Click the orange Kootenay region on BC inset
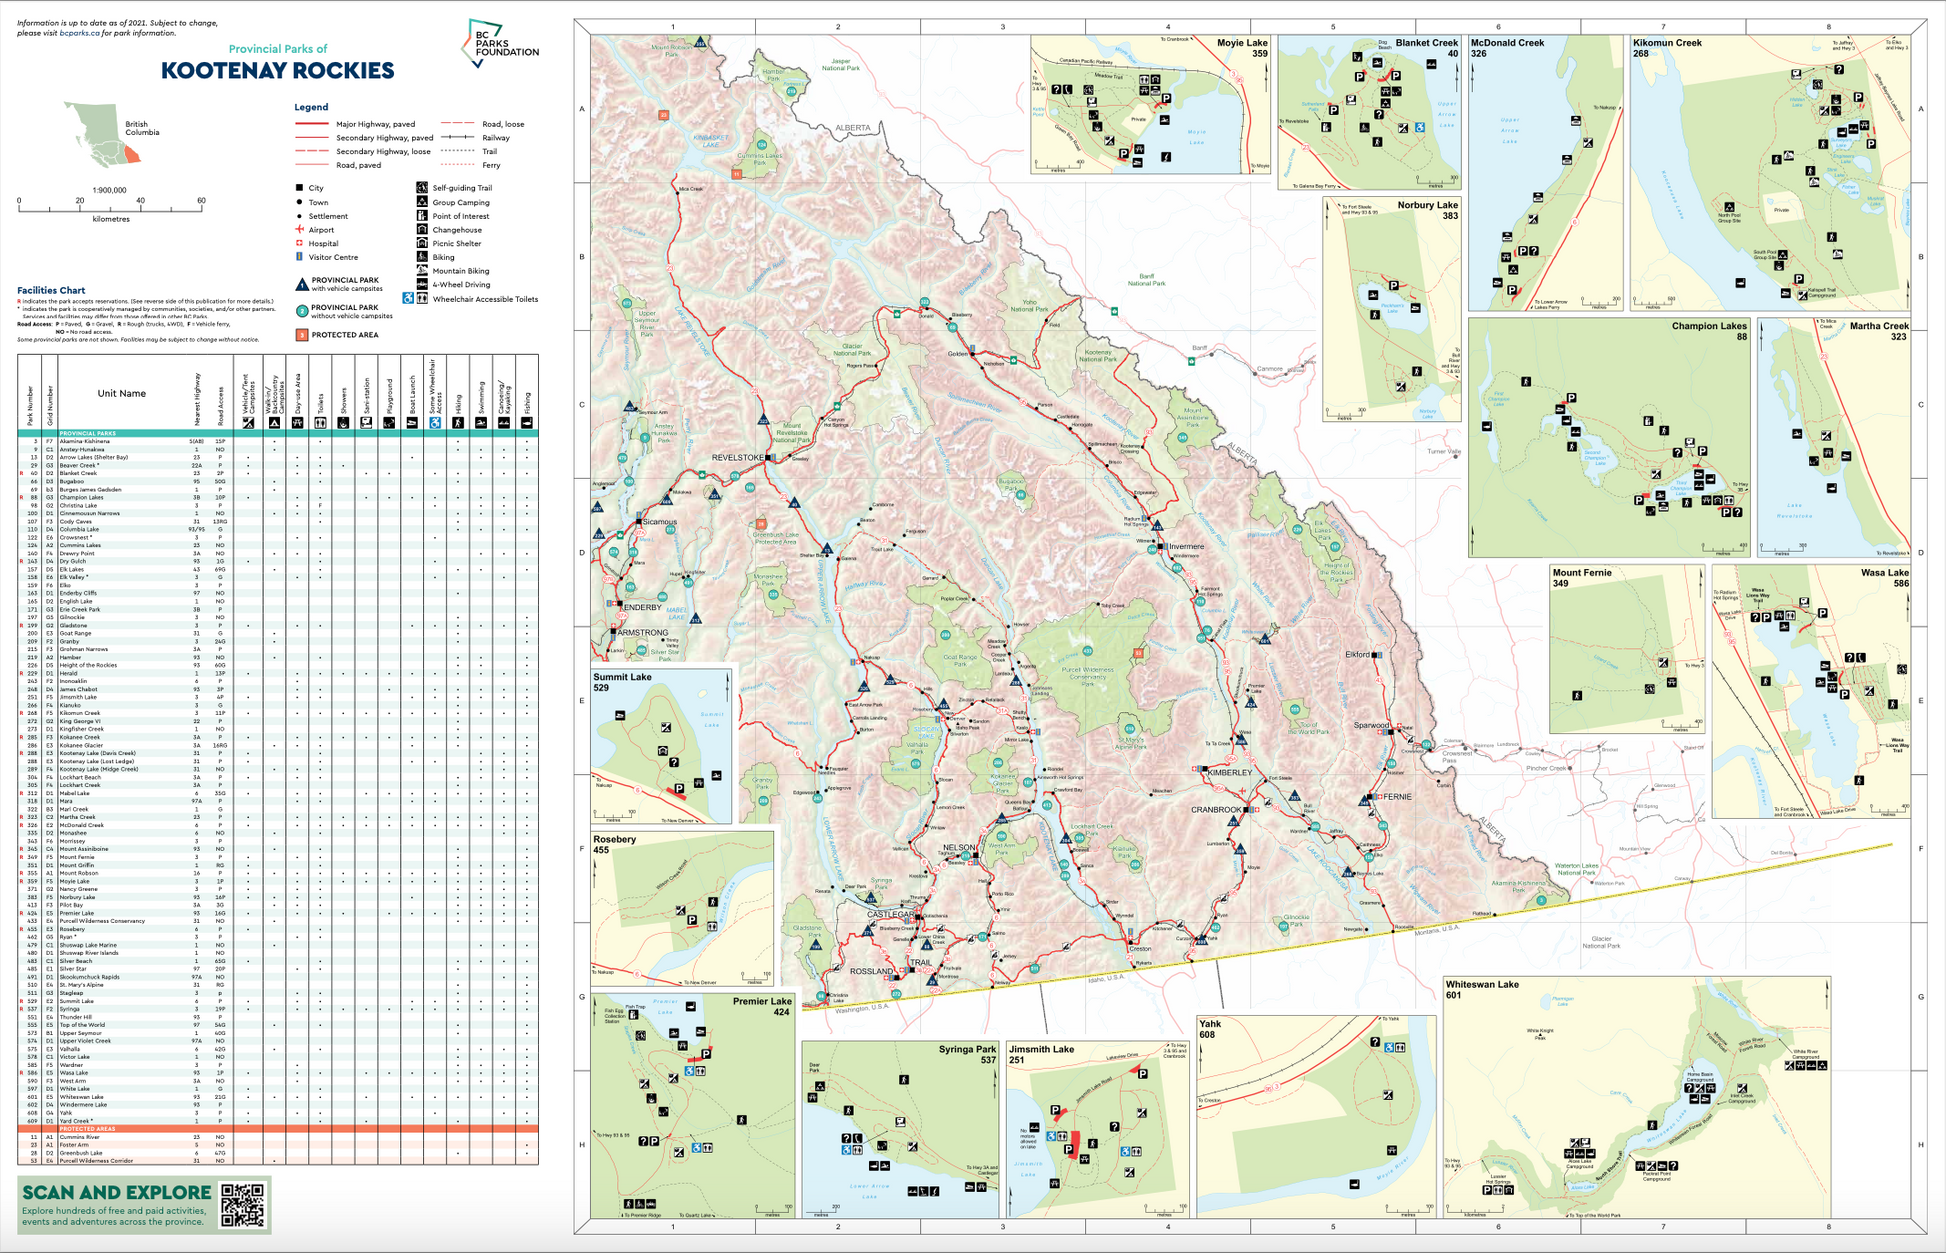Screen dimensions: 1946x1253 coord(132,154)
